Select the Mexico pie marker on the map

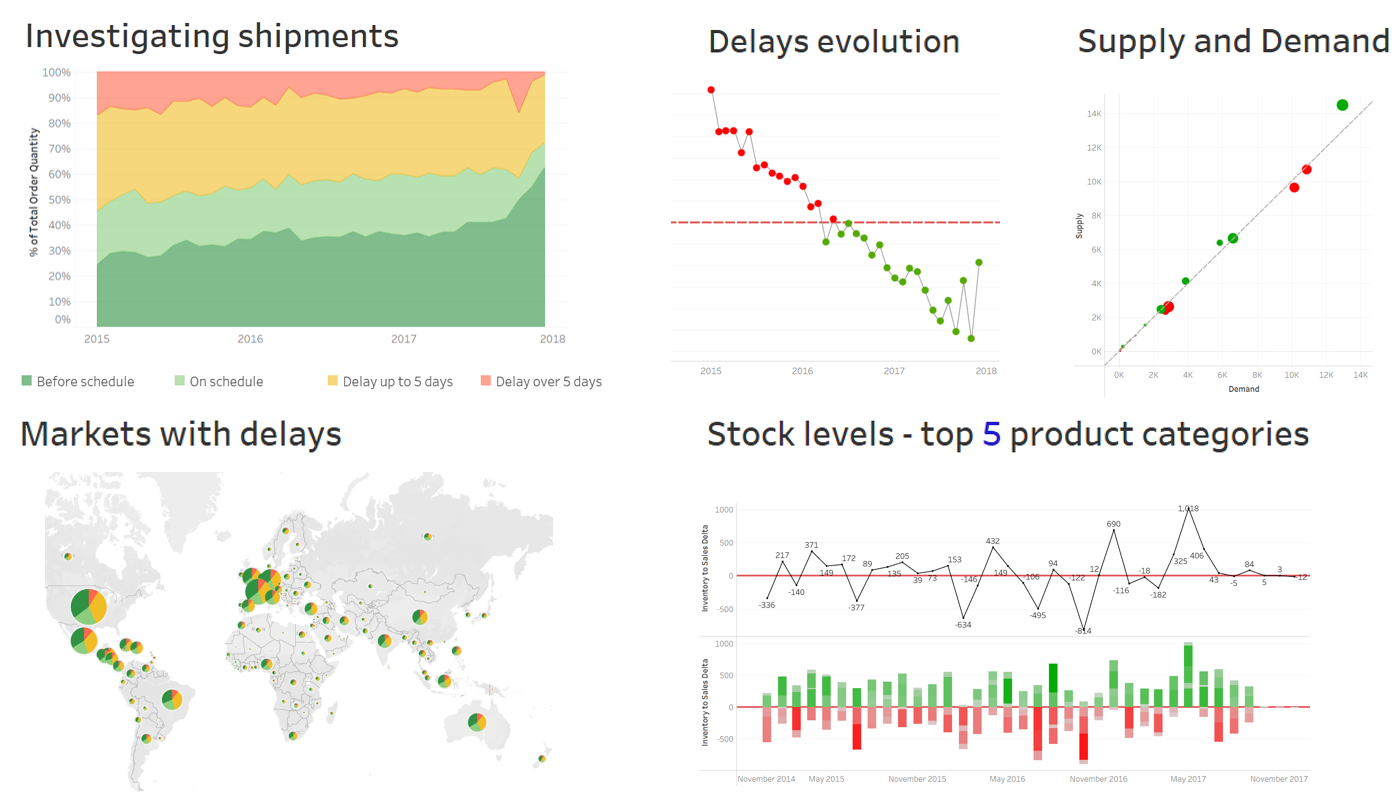point(84,640)
